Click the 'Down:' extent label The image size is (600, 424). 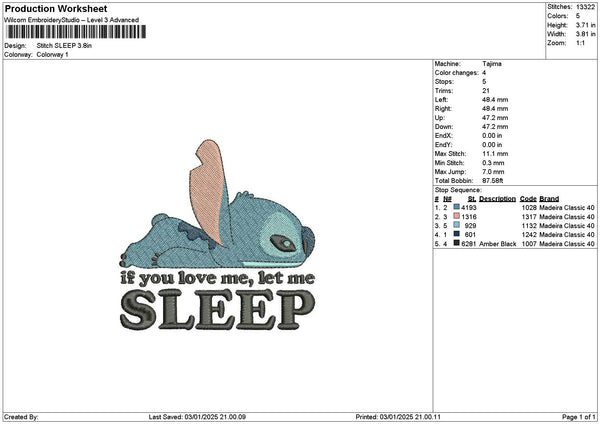(x=444, y=127)
